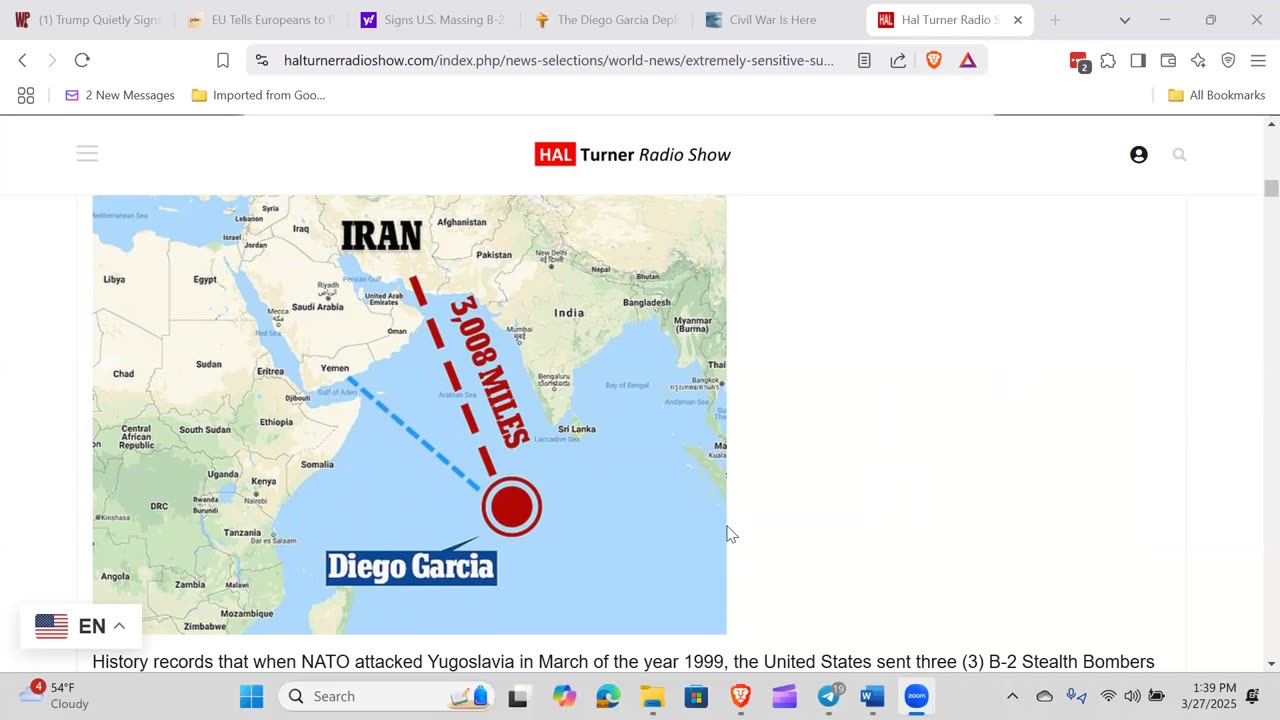Open the purple clapperboard taskbar app
Viewport: 1280px width, 720px height.
[x=785, y=696]
